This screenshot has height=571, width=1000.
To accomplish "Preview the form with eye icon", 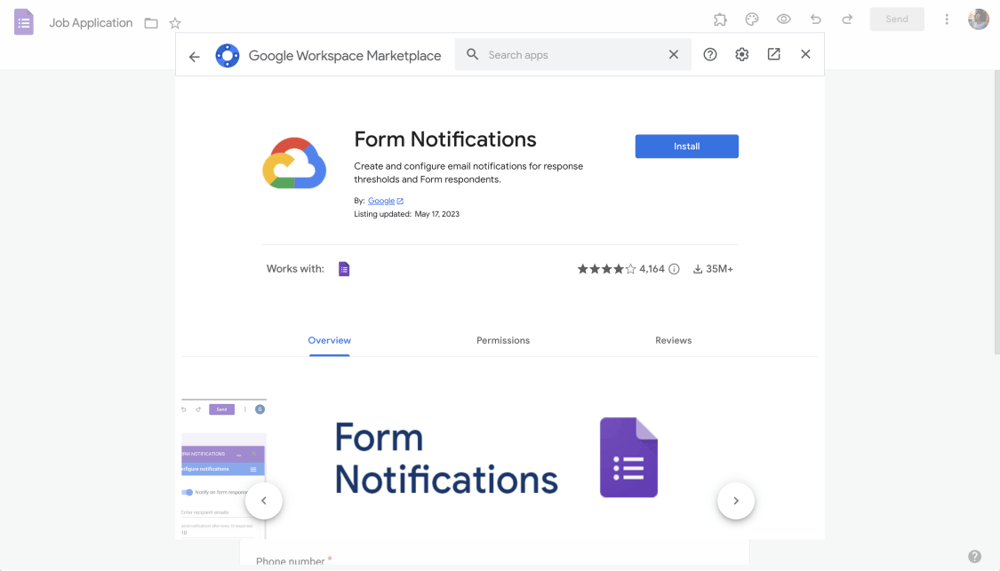I will (784, 20).
